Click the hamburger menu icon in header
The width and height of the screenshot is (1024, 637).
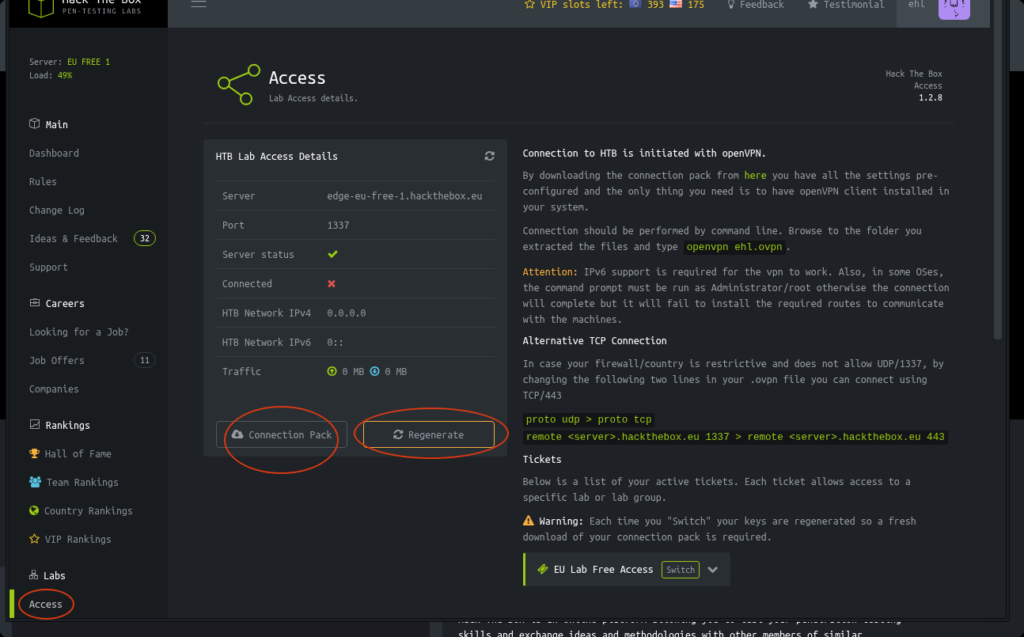(x=198, y=4)
